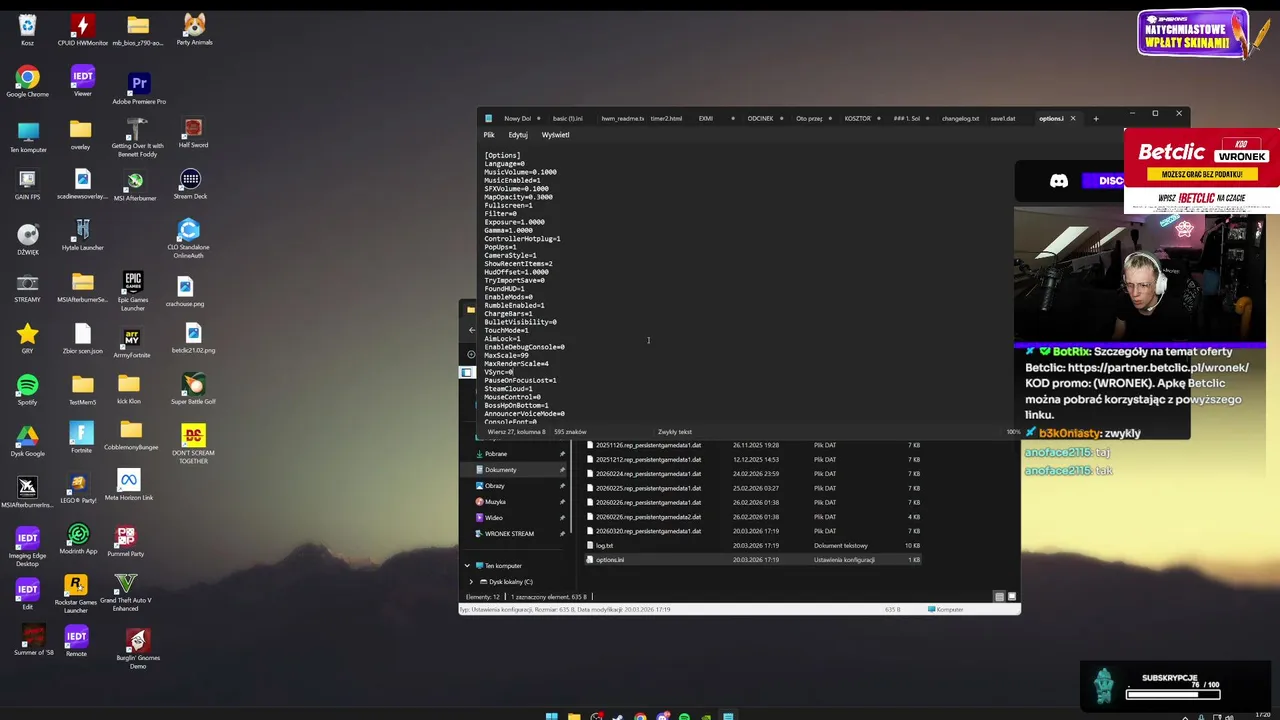
Task: Launch CPUID HWMonitor from desktop
Action: 82,30
